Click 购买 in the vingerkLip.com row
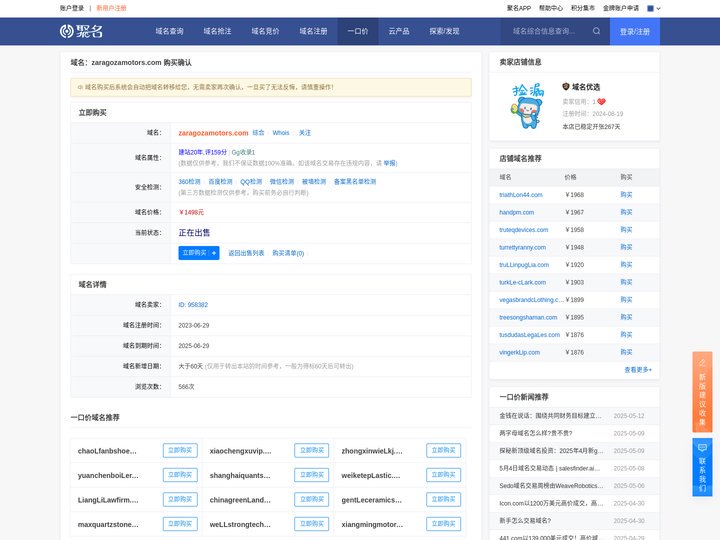Image resolution: width=720 pixels, height=540 pixels. click(x=626, y=352)
